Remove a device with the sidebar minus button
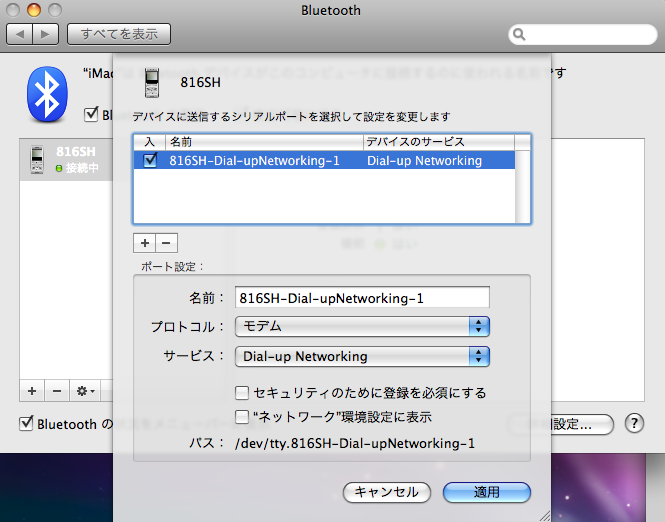Image resolution: width=665 pixels, height=522 pixels. (57, 391)
